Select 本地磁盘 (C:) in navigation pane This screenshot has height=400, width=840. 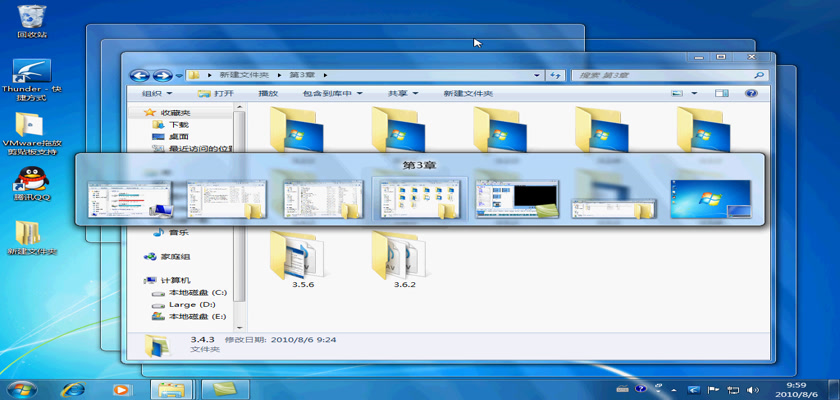pyautogui.click(x=196, y=292)
